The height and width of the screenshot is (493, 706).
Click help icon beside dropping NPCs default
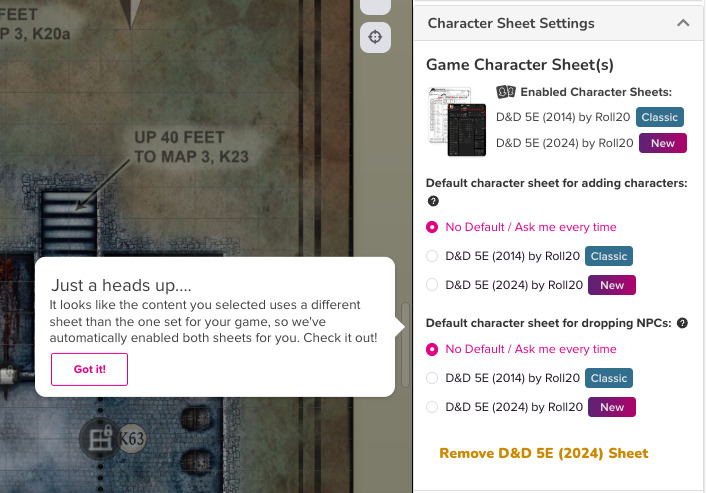(682, 323)
